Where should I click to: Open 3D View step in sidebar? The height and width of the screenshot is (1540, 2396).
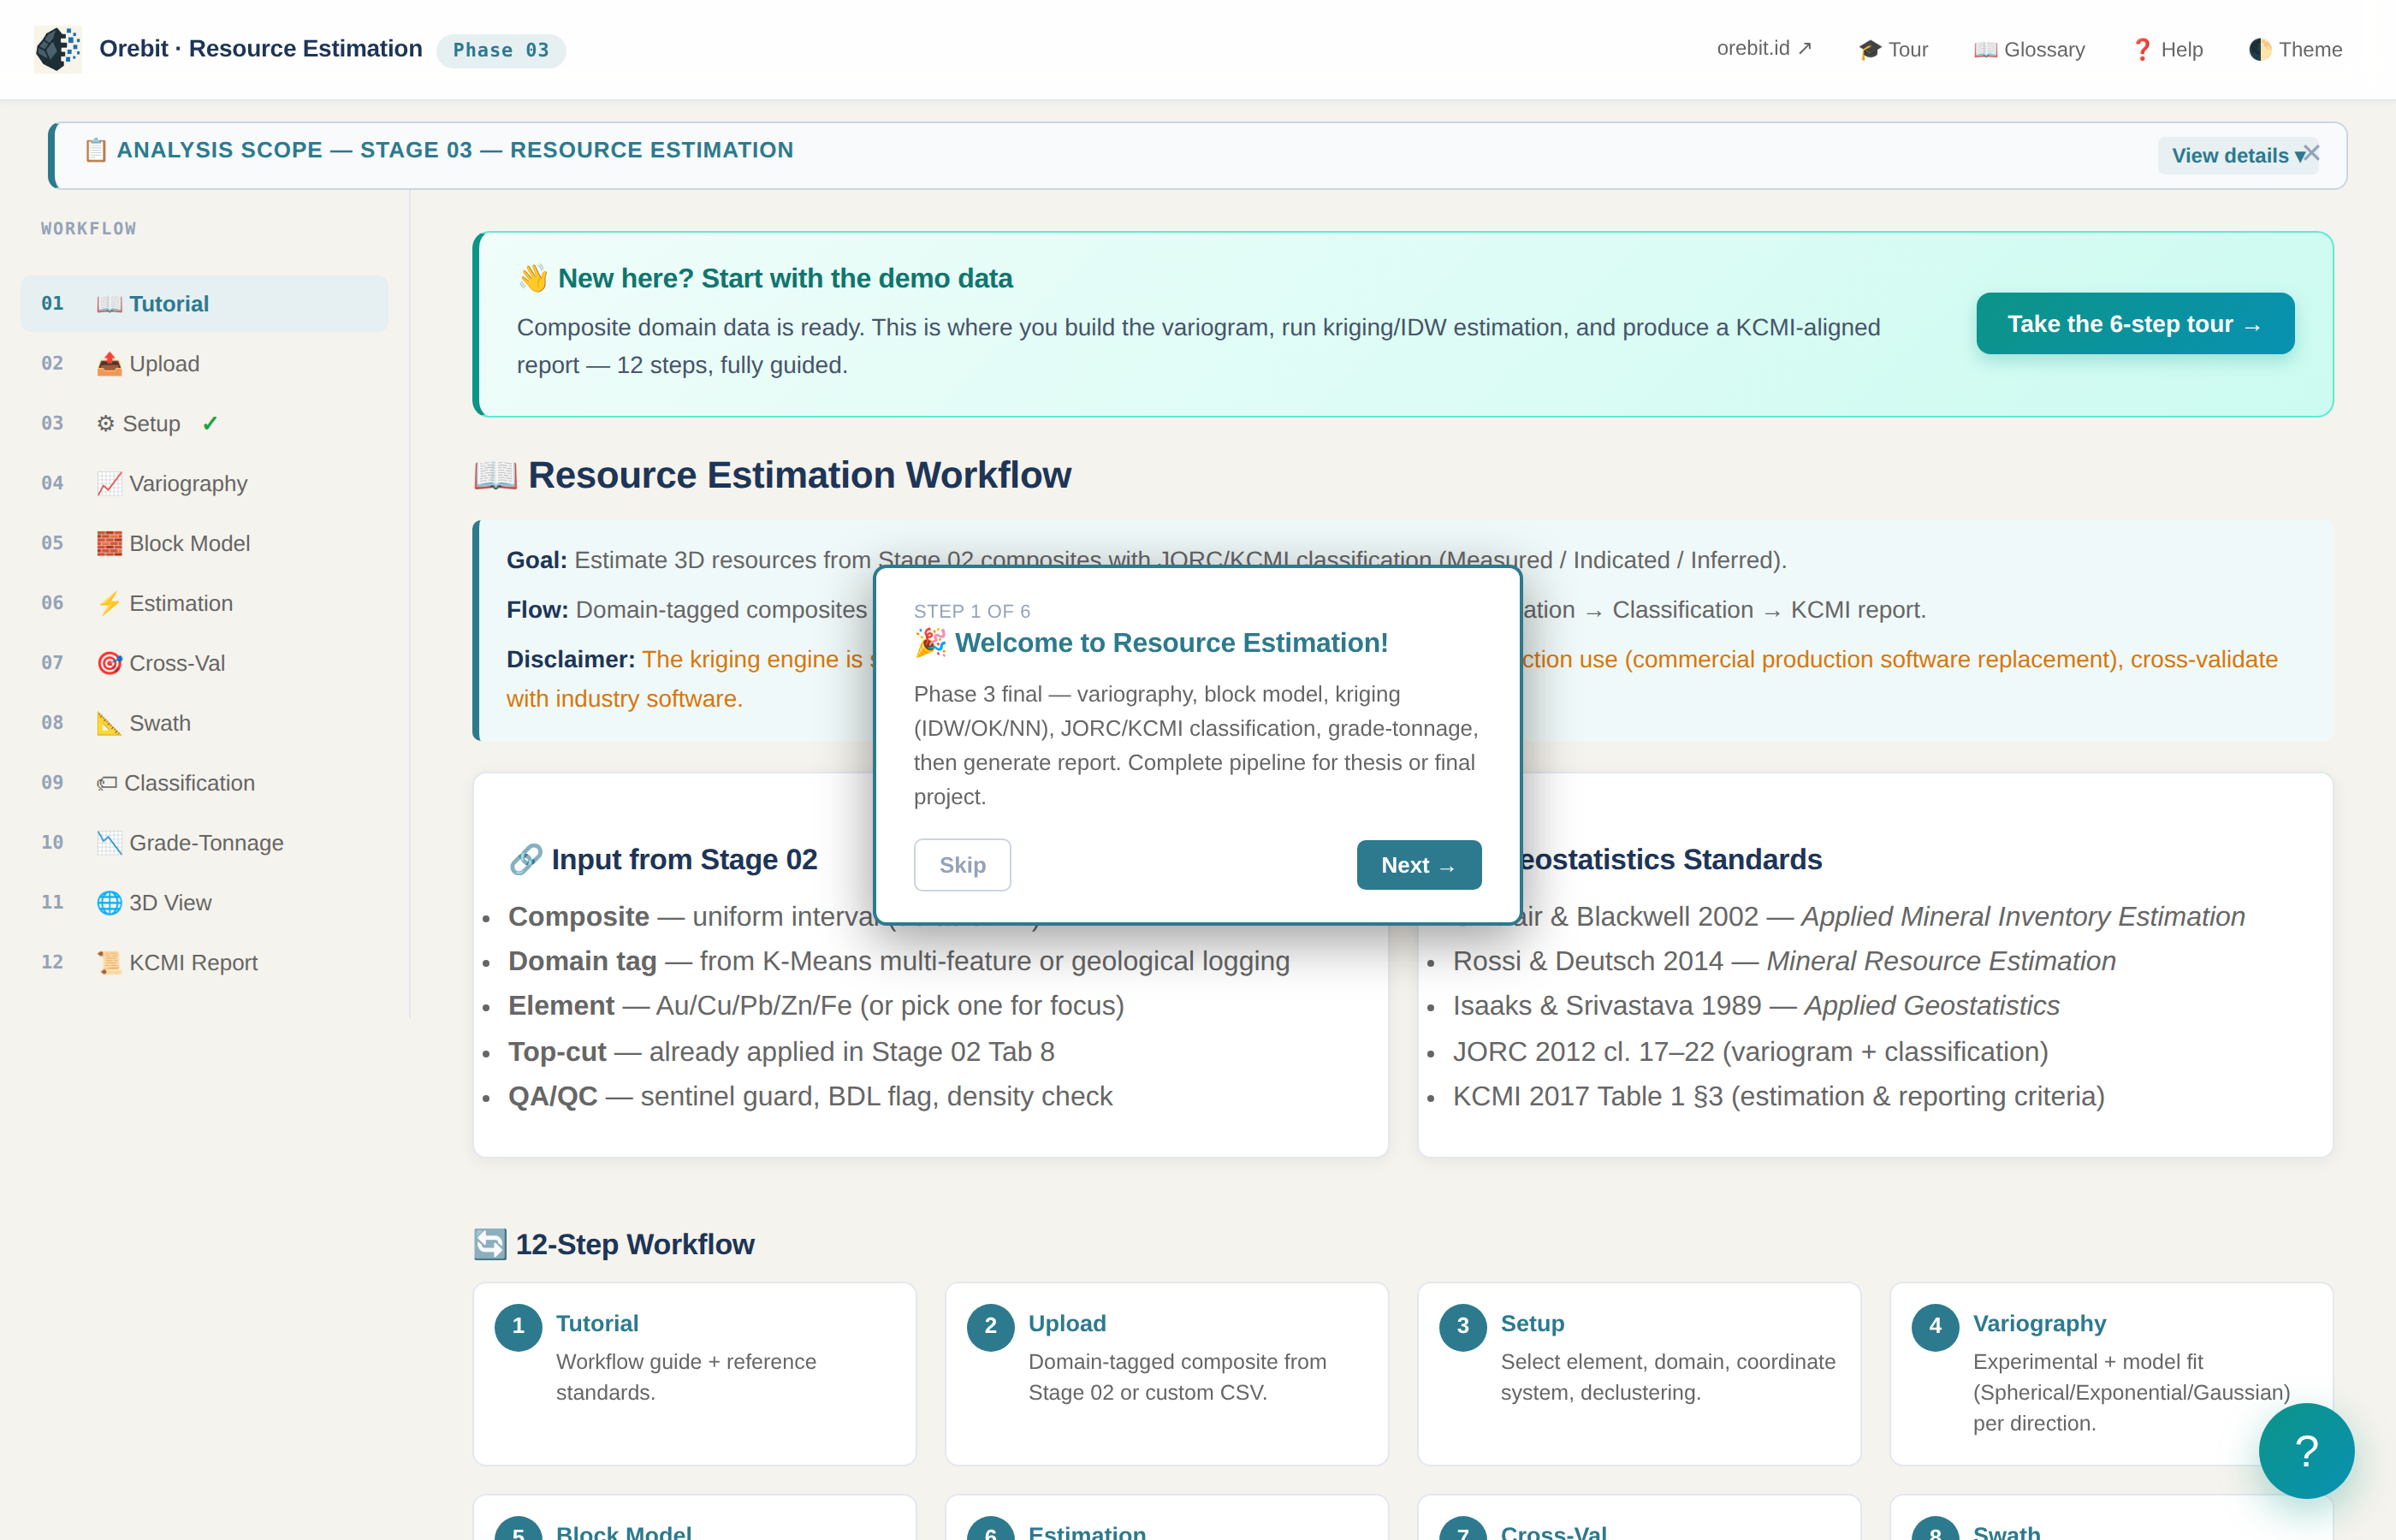[x=204, y=903]
